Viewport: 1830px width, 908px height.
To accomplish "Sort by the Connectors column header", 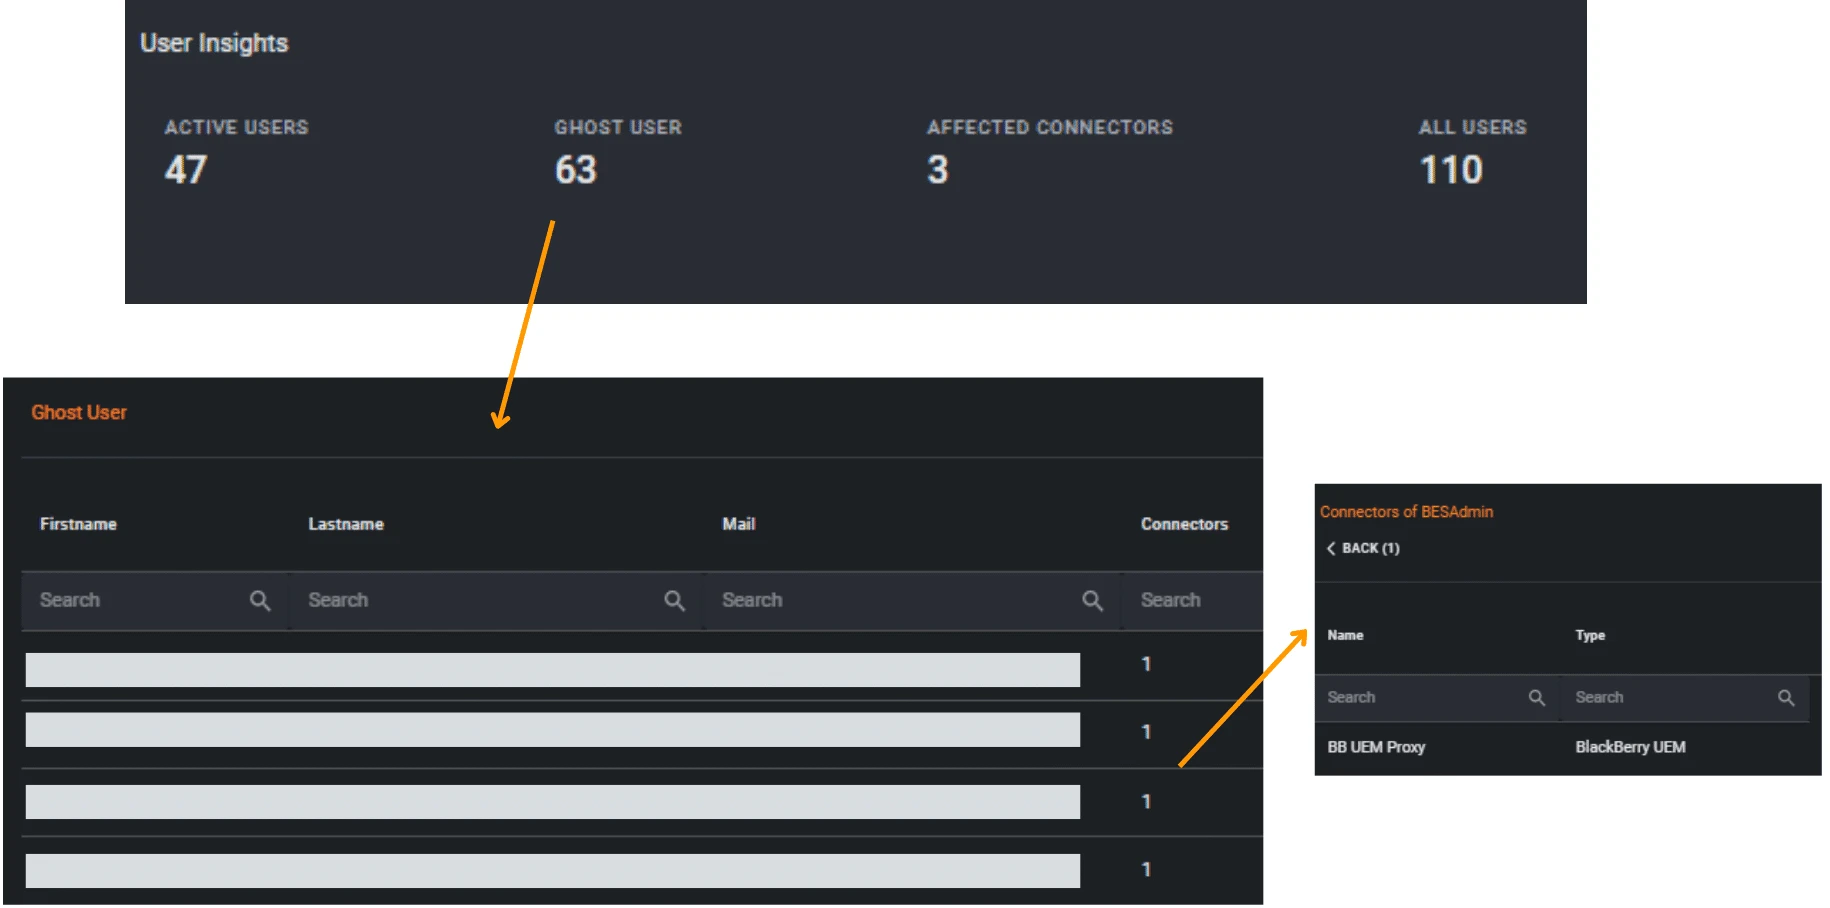I will click(x=1184, y=524).
